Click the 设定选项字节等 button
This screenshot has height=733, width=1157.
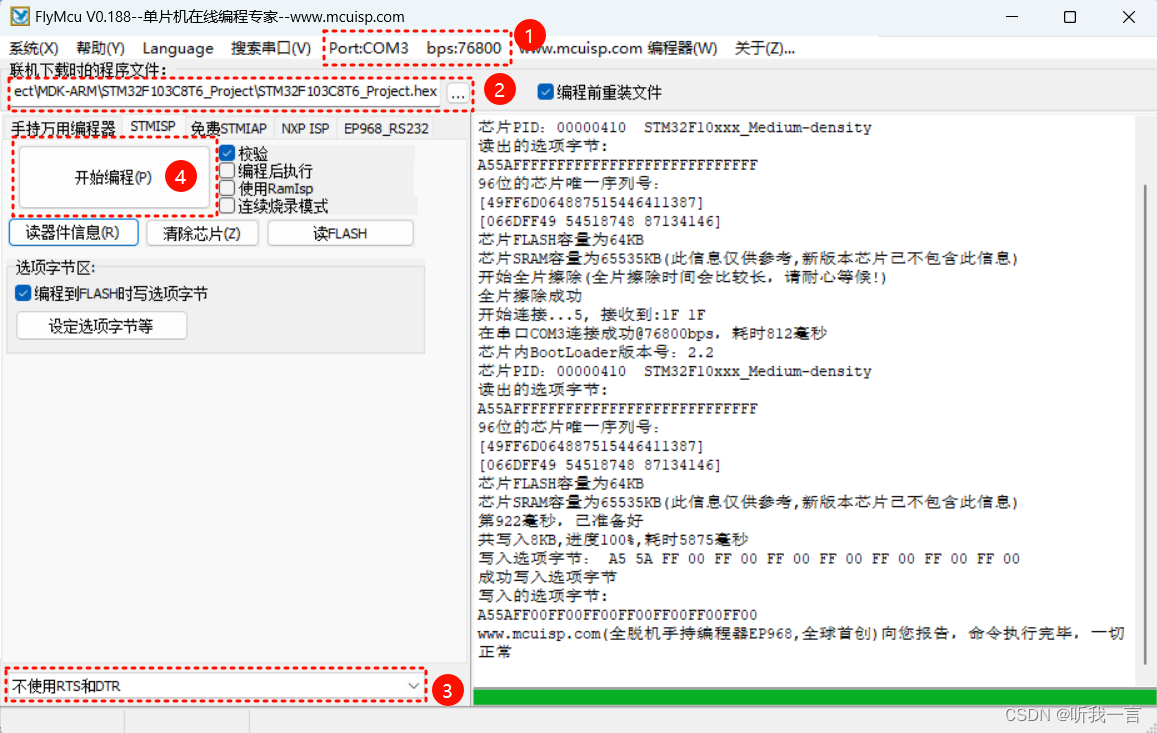click(101, 325)
